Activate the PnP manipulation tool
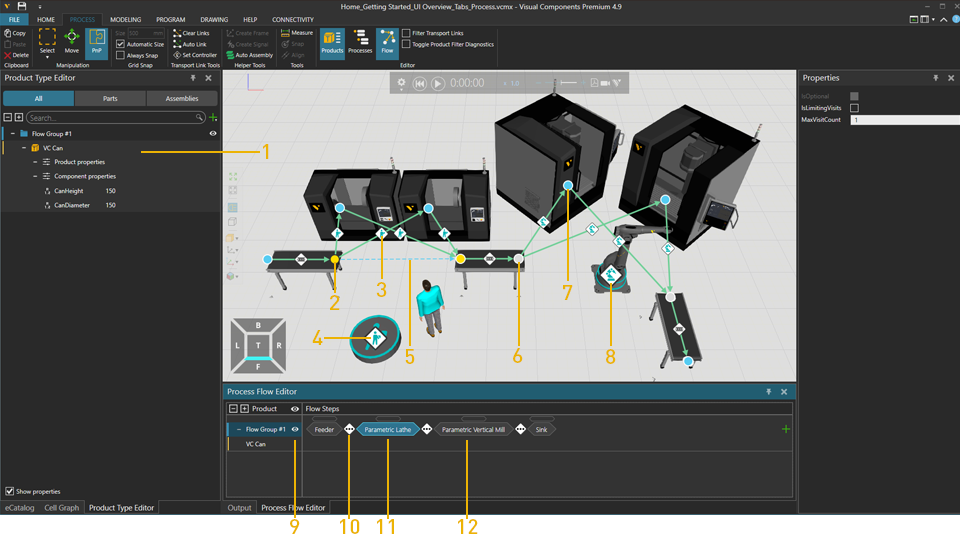The image size is (960, 538). pos(97,41)
